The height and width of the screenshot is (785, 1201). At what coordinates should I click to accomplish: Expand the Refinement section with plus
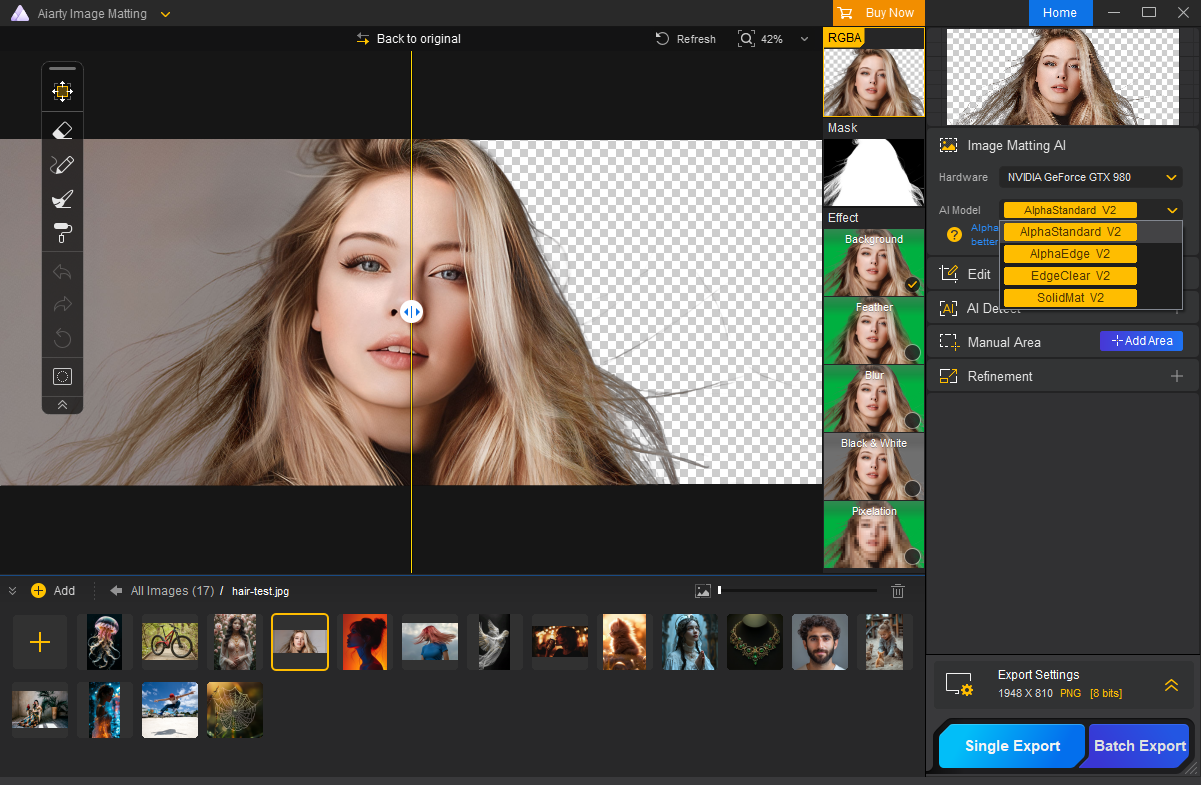click(1177, 376)
